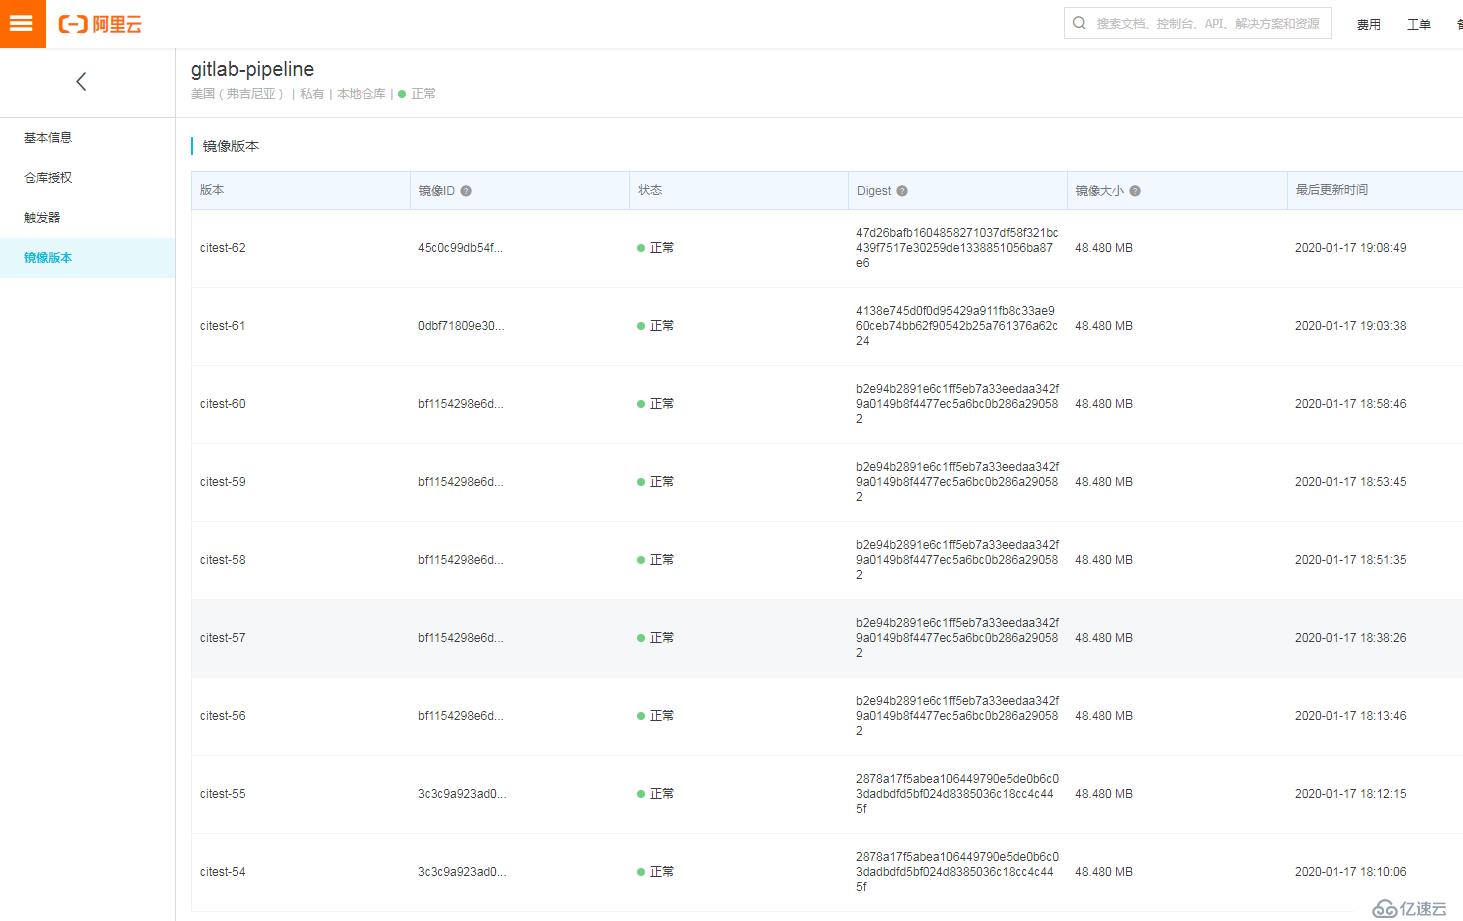1463x921 pixels.
Task: Click timestamp 2020-01-17 18:58:46
Action: [1350, 404]
